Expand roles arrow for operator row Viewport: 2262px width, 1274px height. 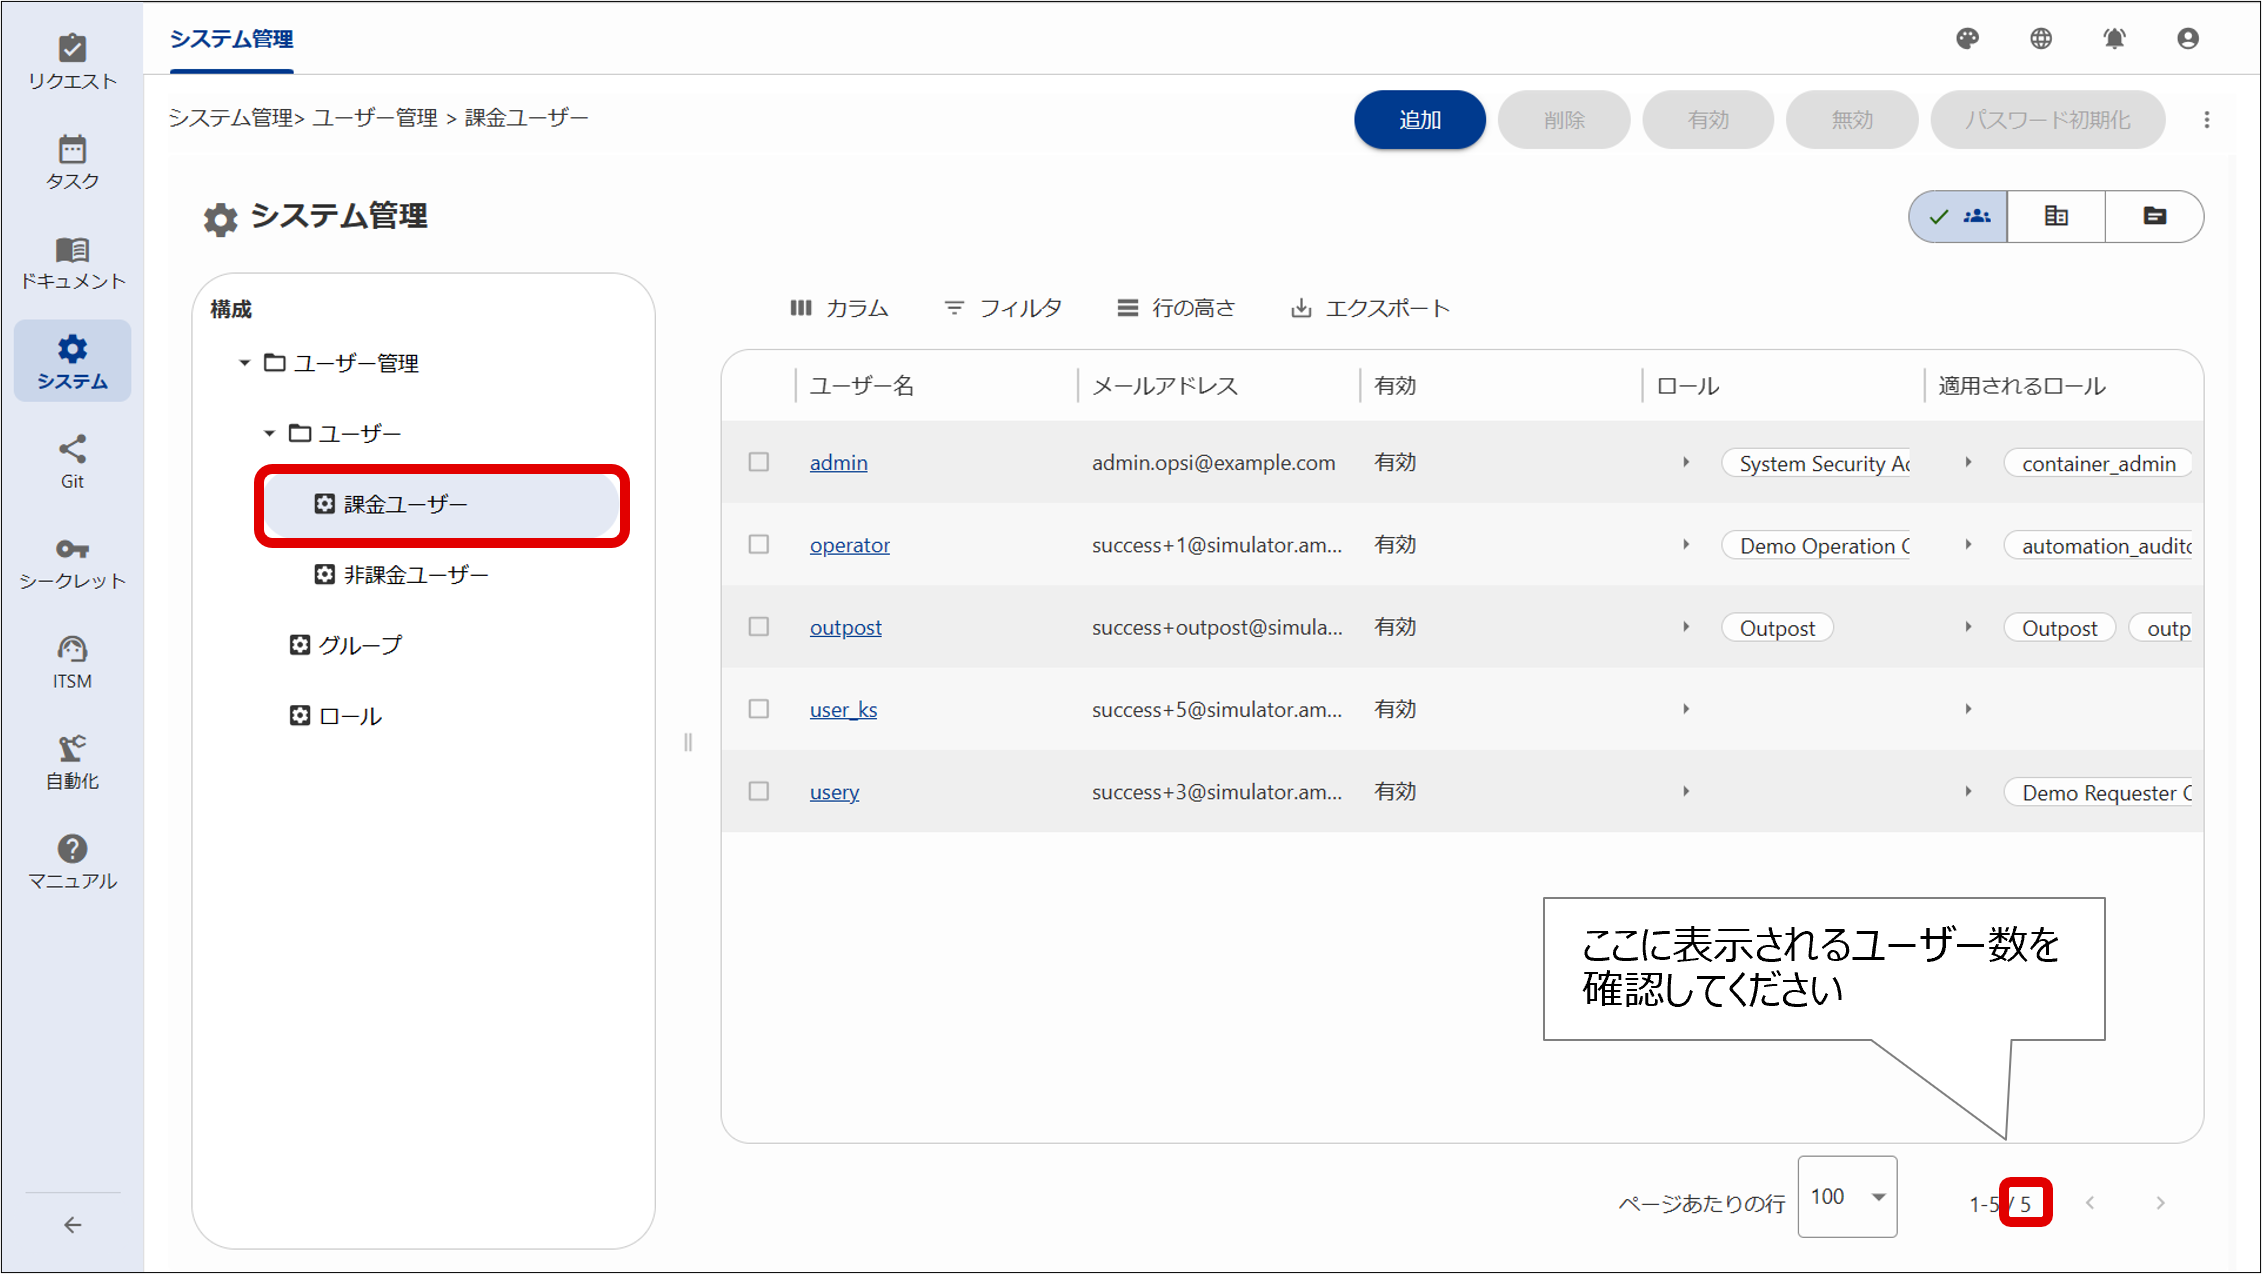pyautogui.click(x=1686, y=545)
